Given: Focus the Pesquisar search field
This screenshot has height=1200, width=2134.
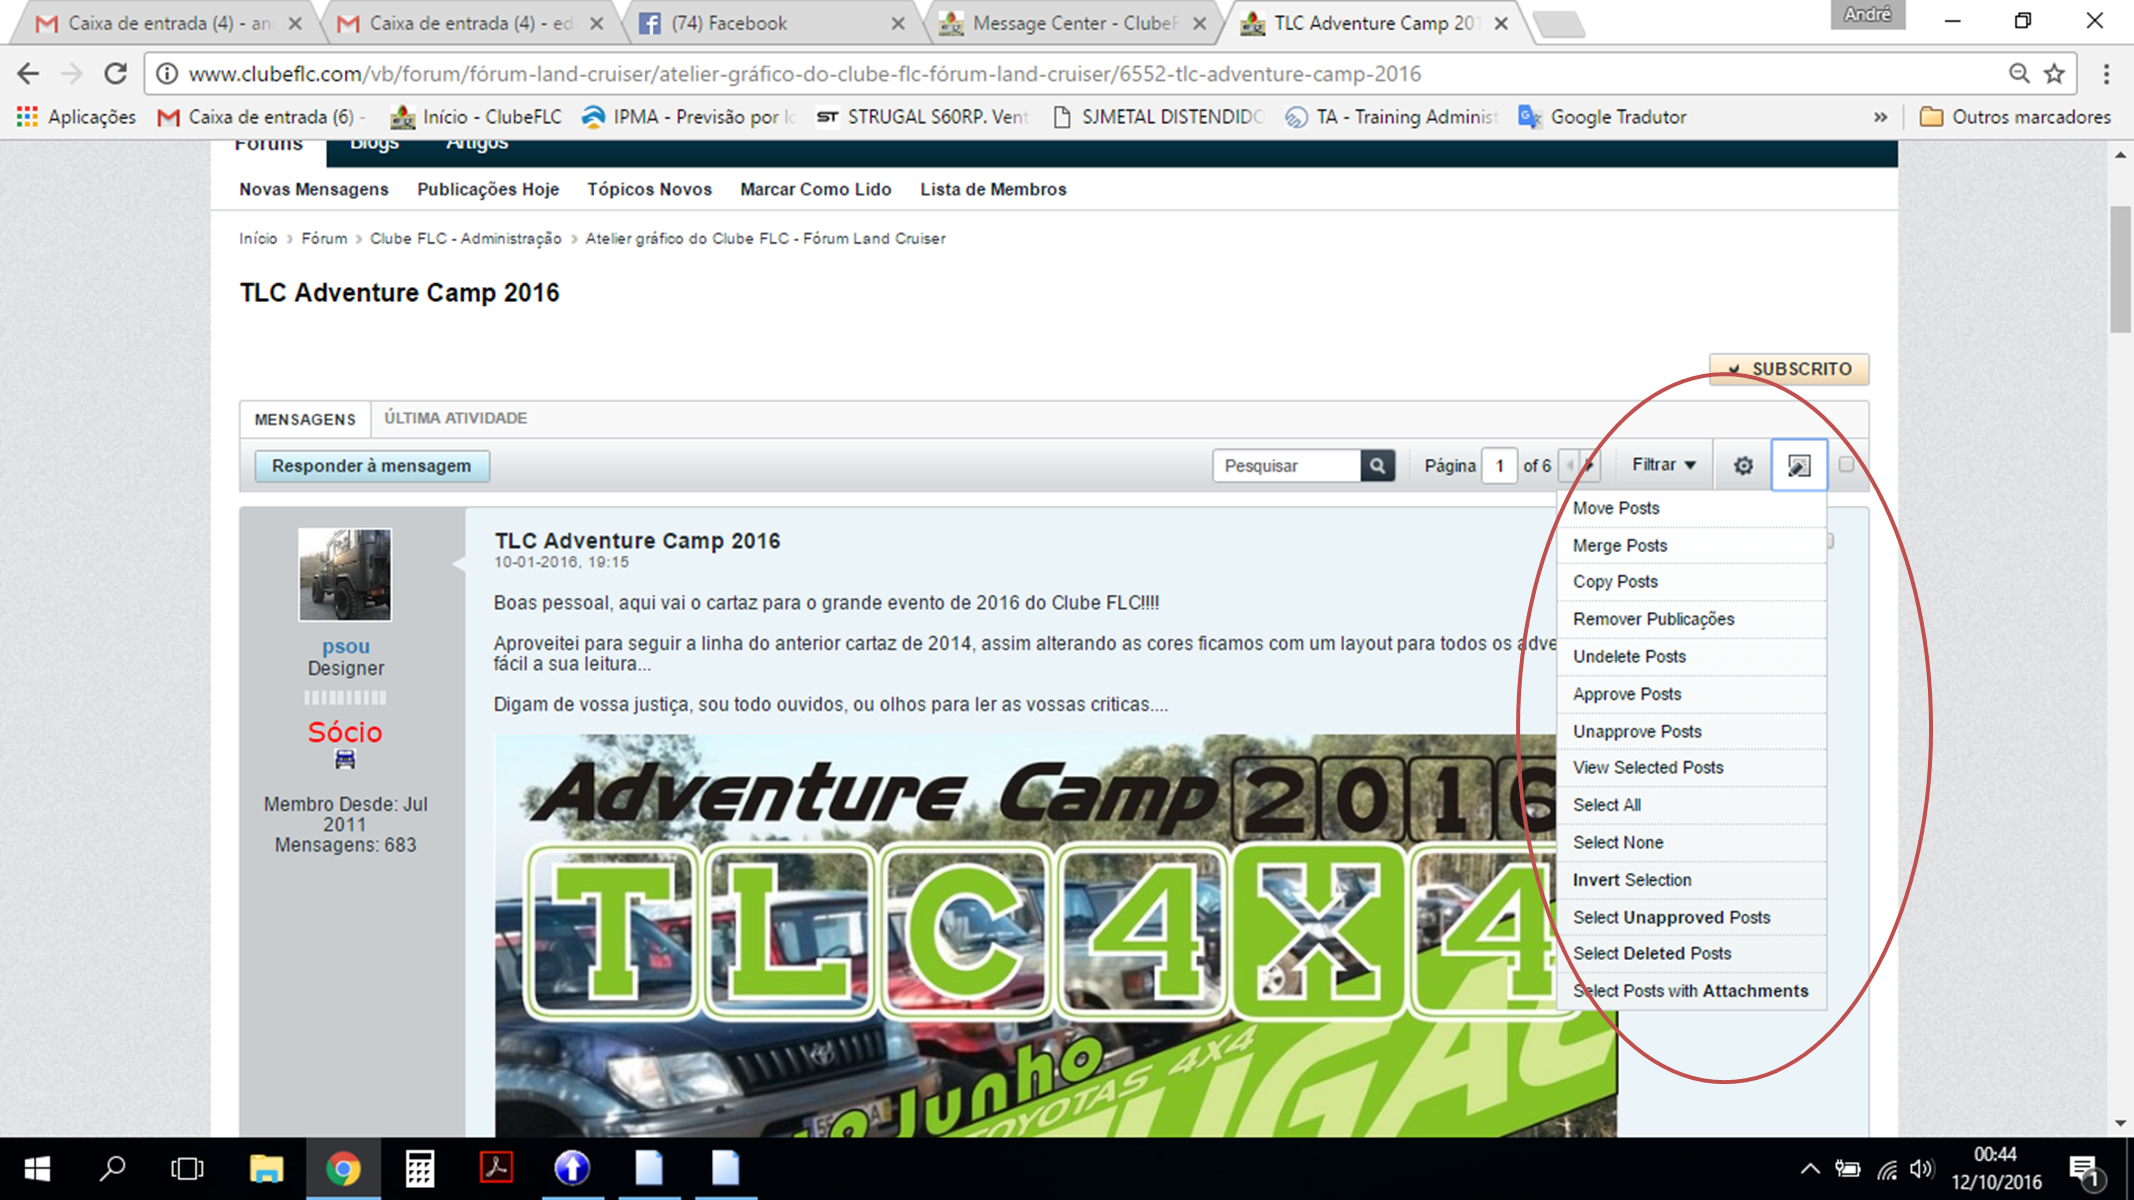Looking at the screenshot, I should (x=1287, y=466).
